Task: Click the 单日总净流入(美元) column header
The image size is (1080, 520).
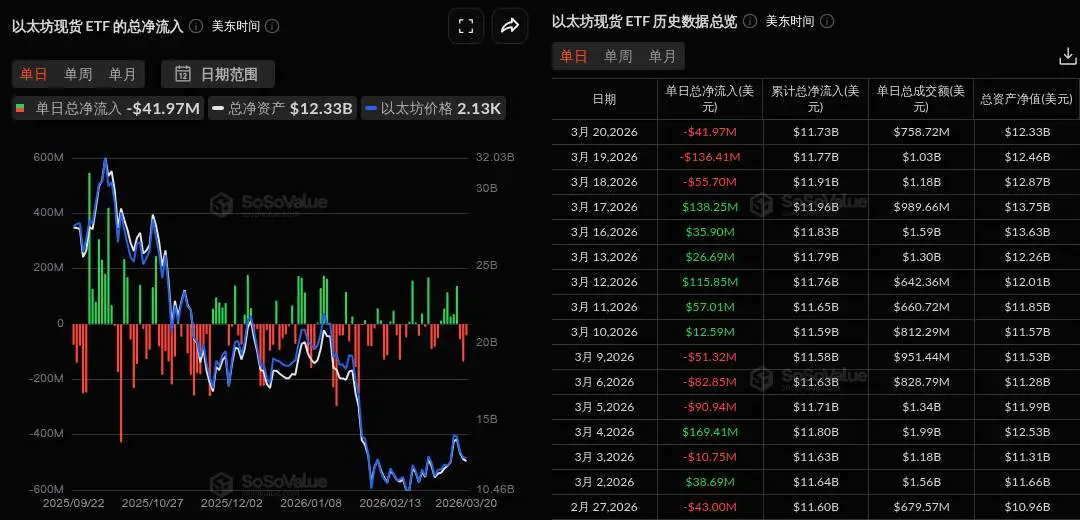Action: pos(709,99)
